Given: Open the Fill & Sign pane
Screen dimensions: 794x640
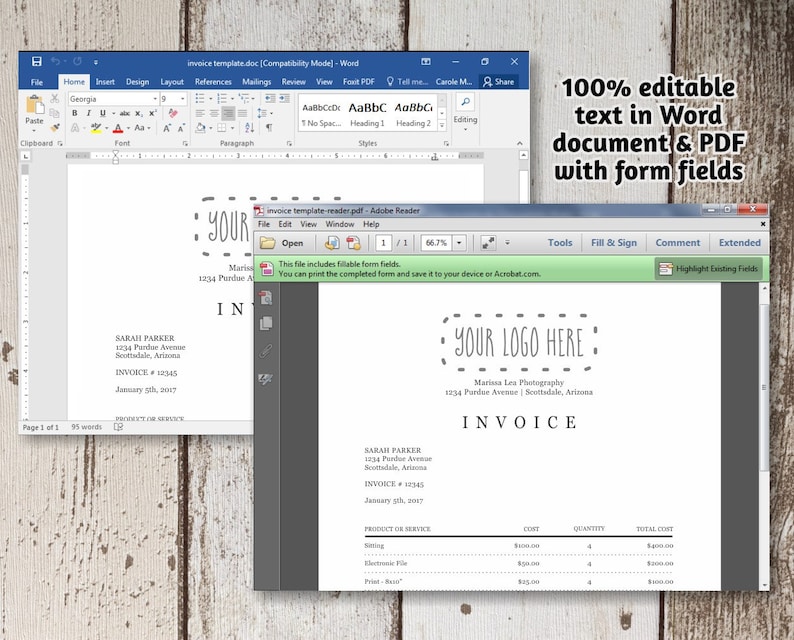Looking at the screenshot, I should tap(614, 243).
